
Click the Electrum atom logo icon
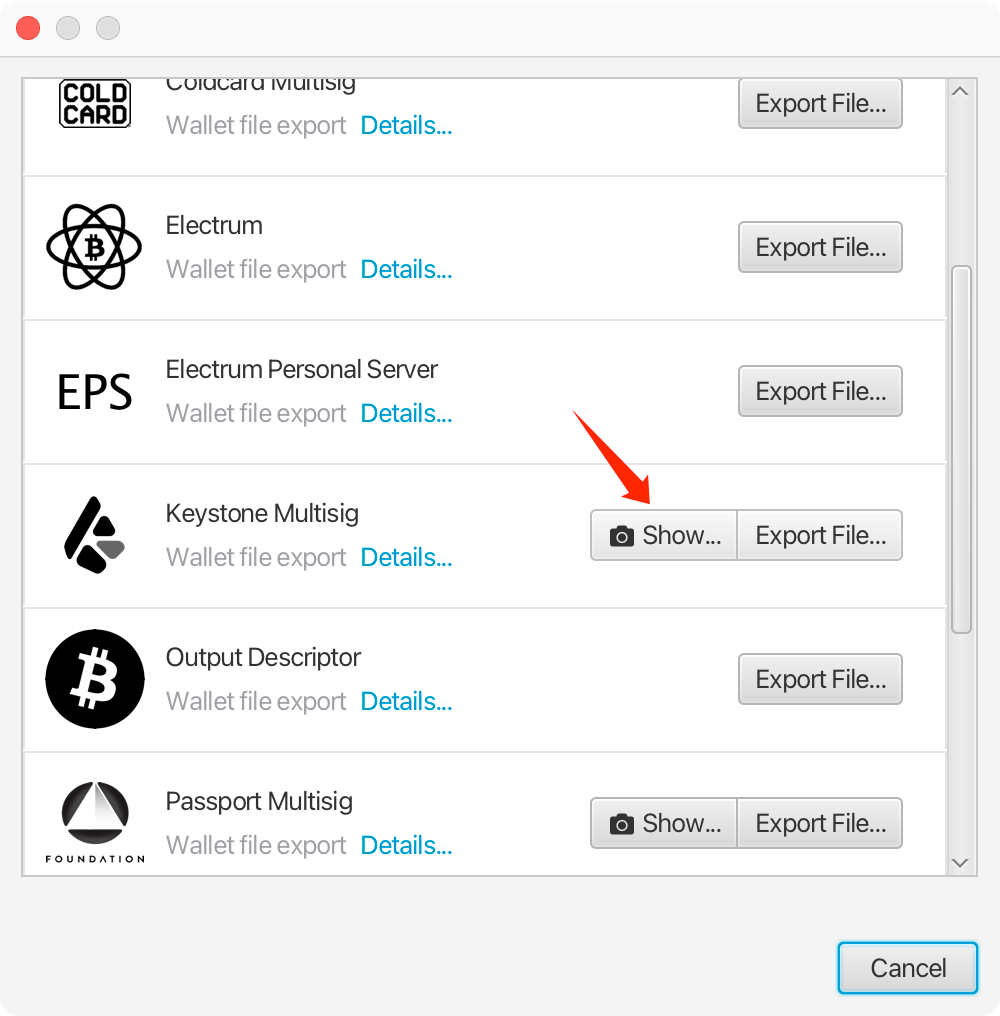coord(95,247)
